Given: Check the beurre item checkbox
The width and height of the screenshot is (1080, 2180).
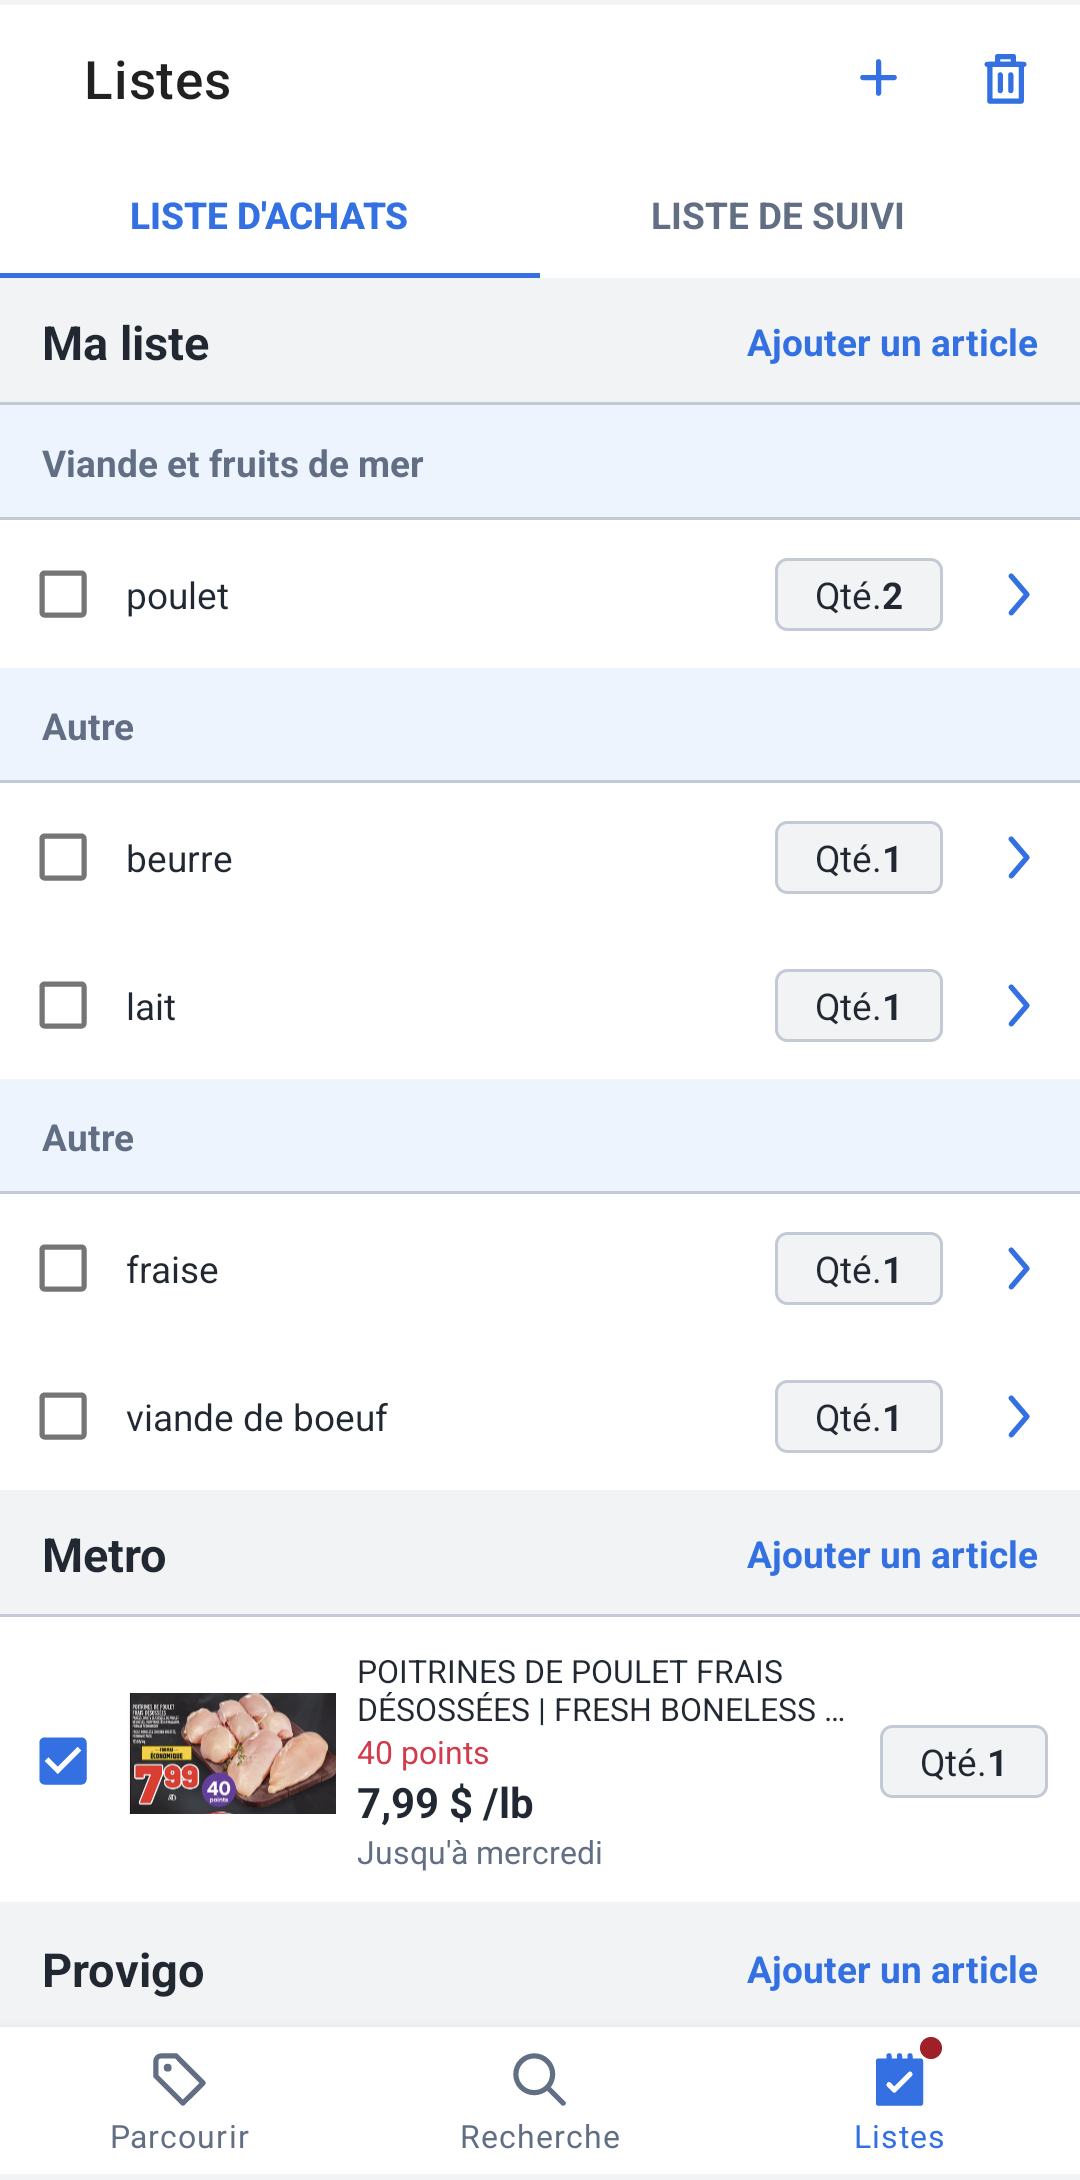Looking at the screenshot, I should point(63,857).
